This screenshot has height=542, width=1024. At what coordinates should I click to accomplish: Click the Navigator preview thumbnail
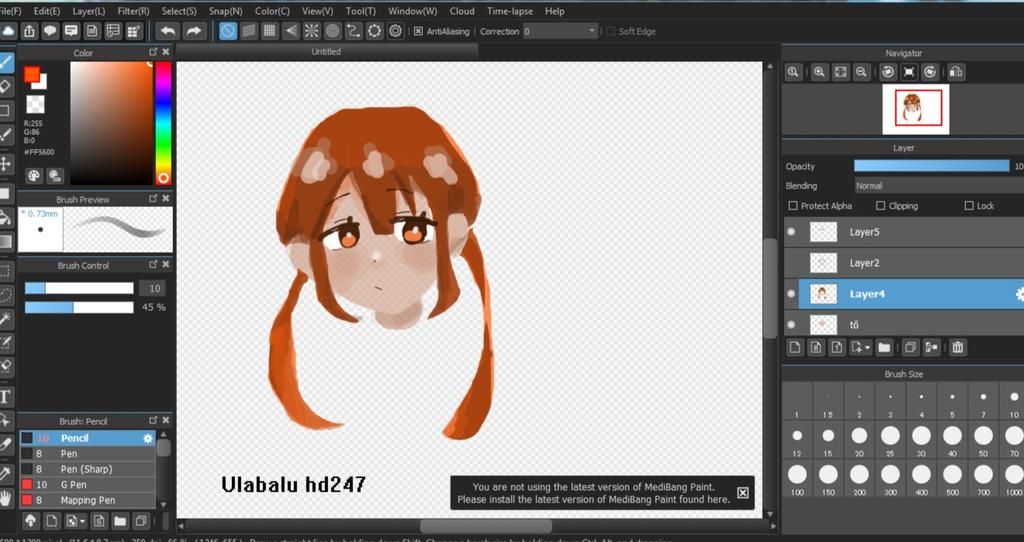(x=916, y=110)
